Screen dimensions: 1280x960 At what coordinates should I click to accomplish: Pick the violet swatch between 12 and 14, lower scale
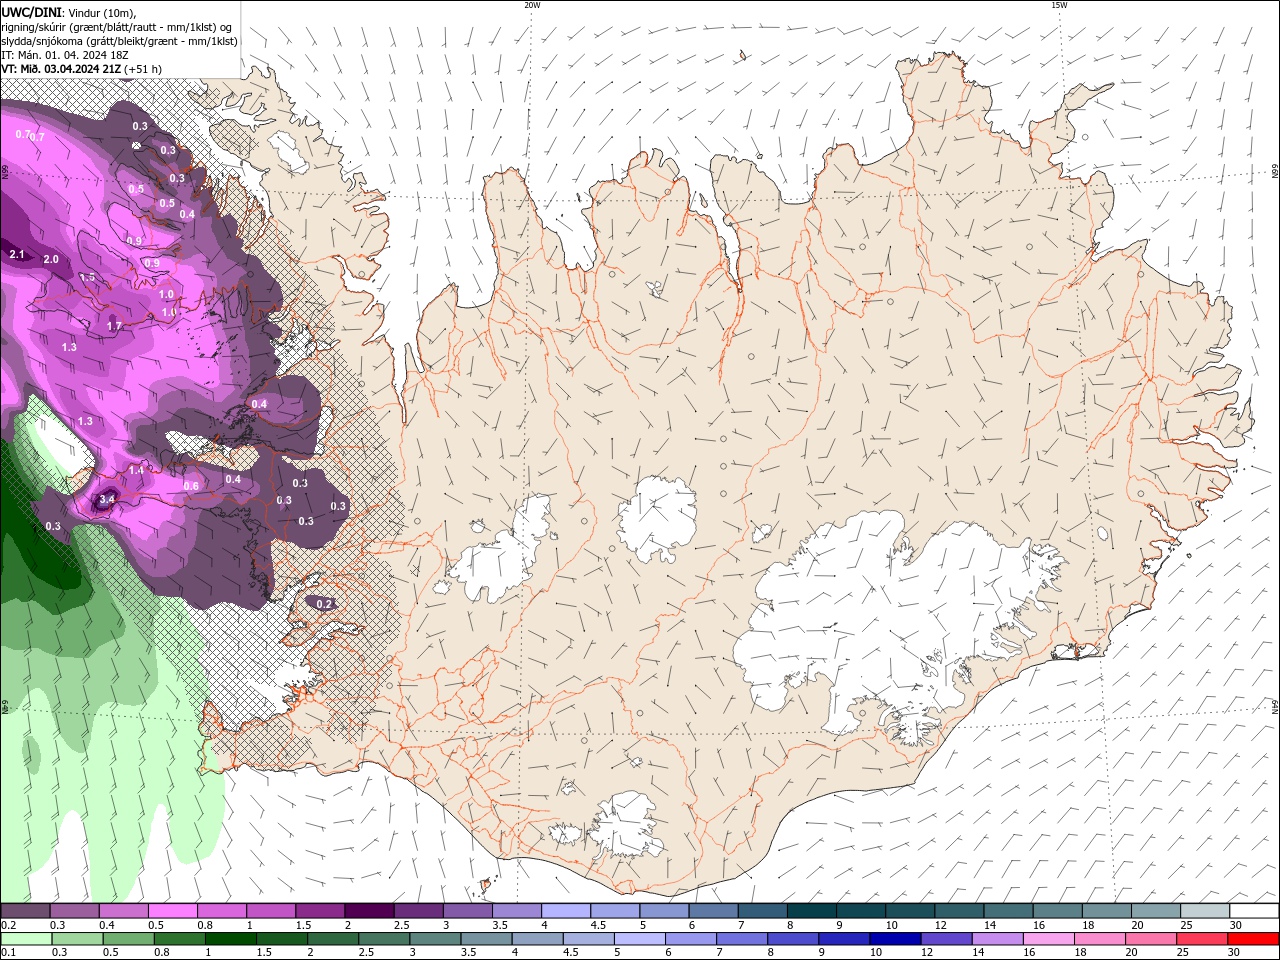[x=946, y=939]
